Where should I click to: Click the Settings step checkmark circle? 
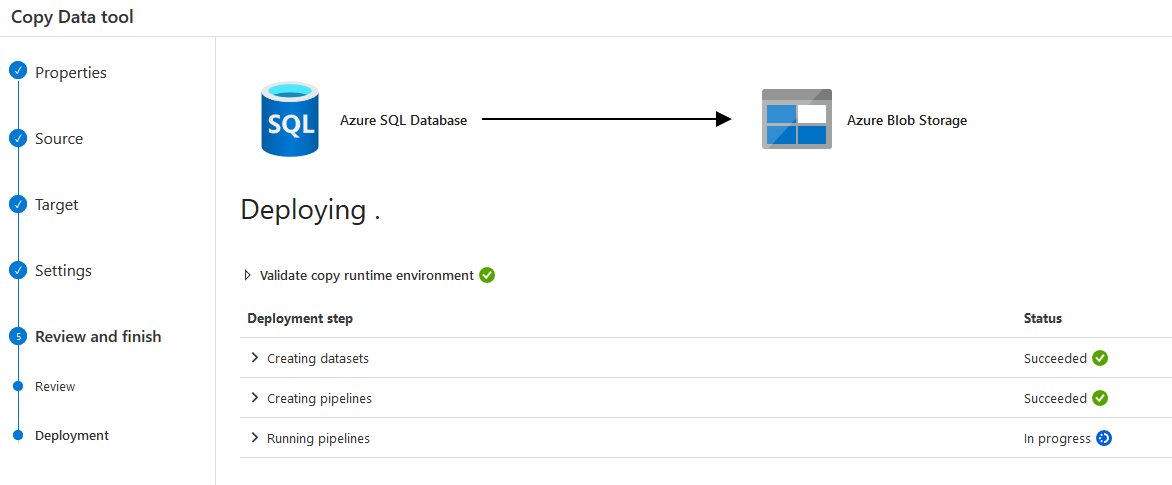click(17, 270)
